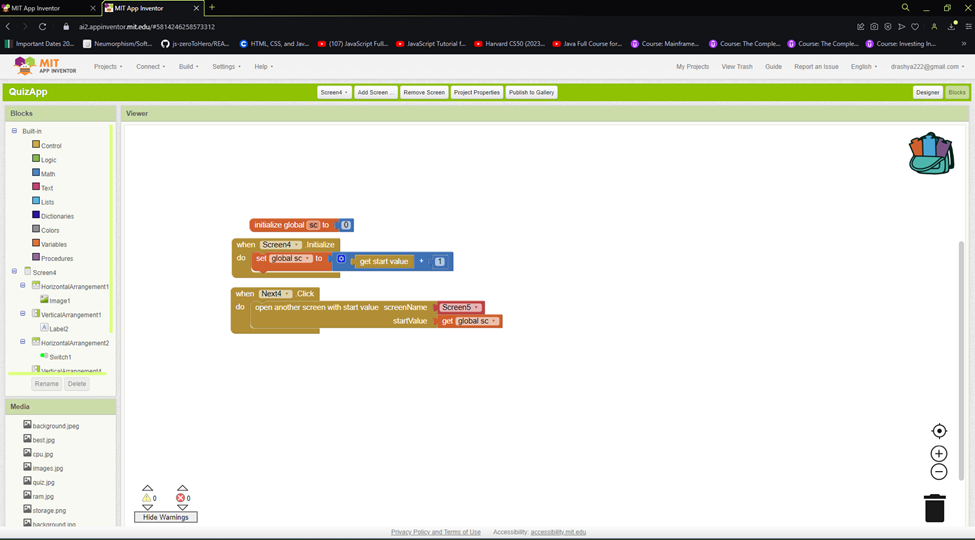Click the Rename button
This screenshot has height=540, width=975.
tap(47, 384)
